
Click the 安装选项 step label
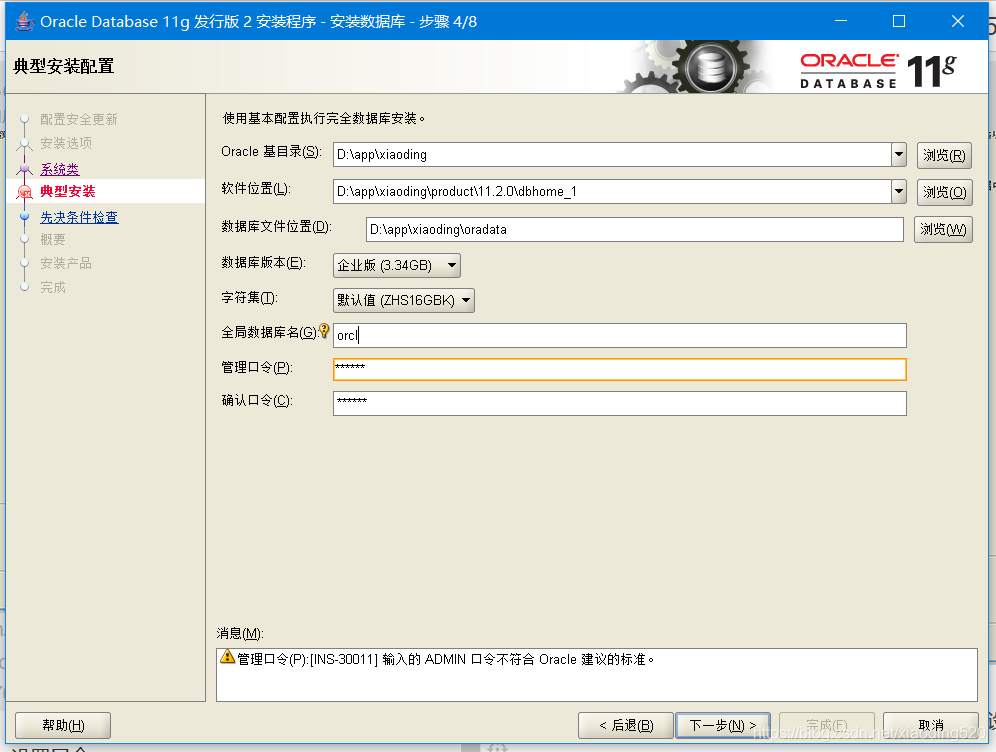[66, 144]
